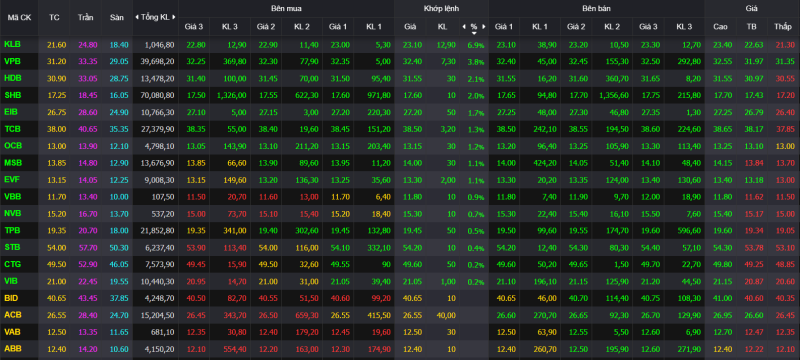This screenshot has width=800, height=360.
Task: Click the Thấp column header
Action: click(782, 27)
